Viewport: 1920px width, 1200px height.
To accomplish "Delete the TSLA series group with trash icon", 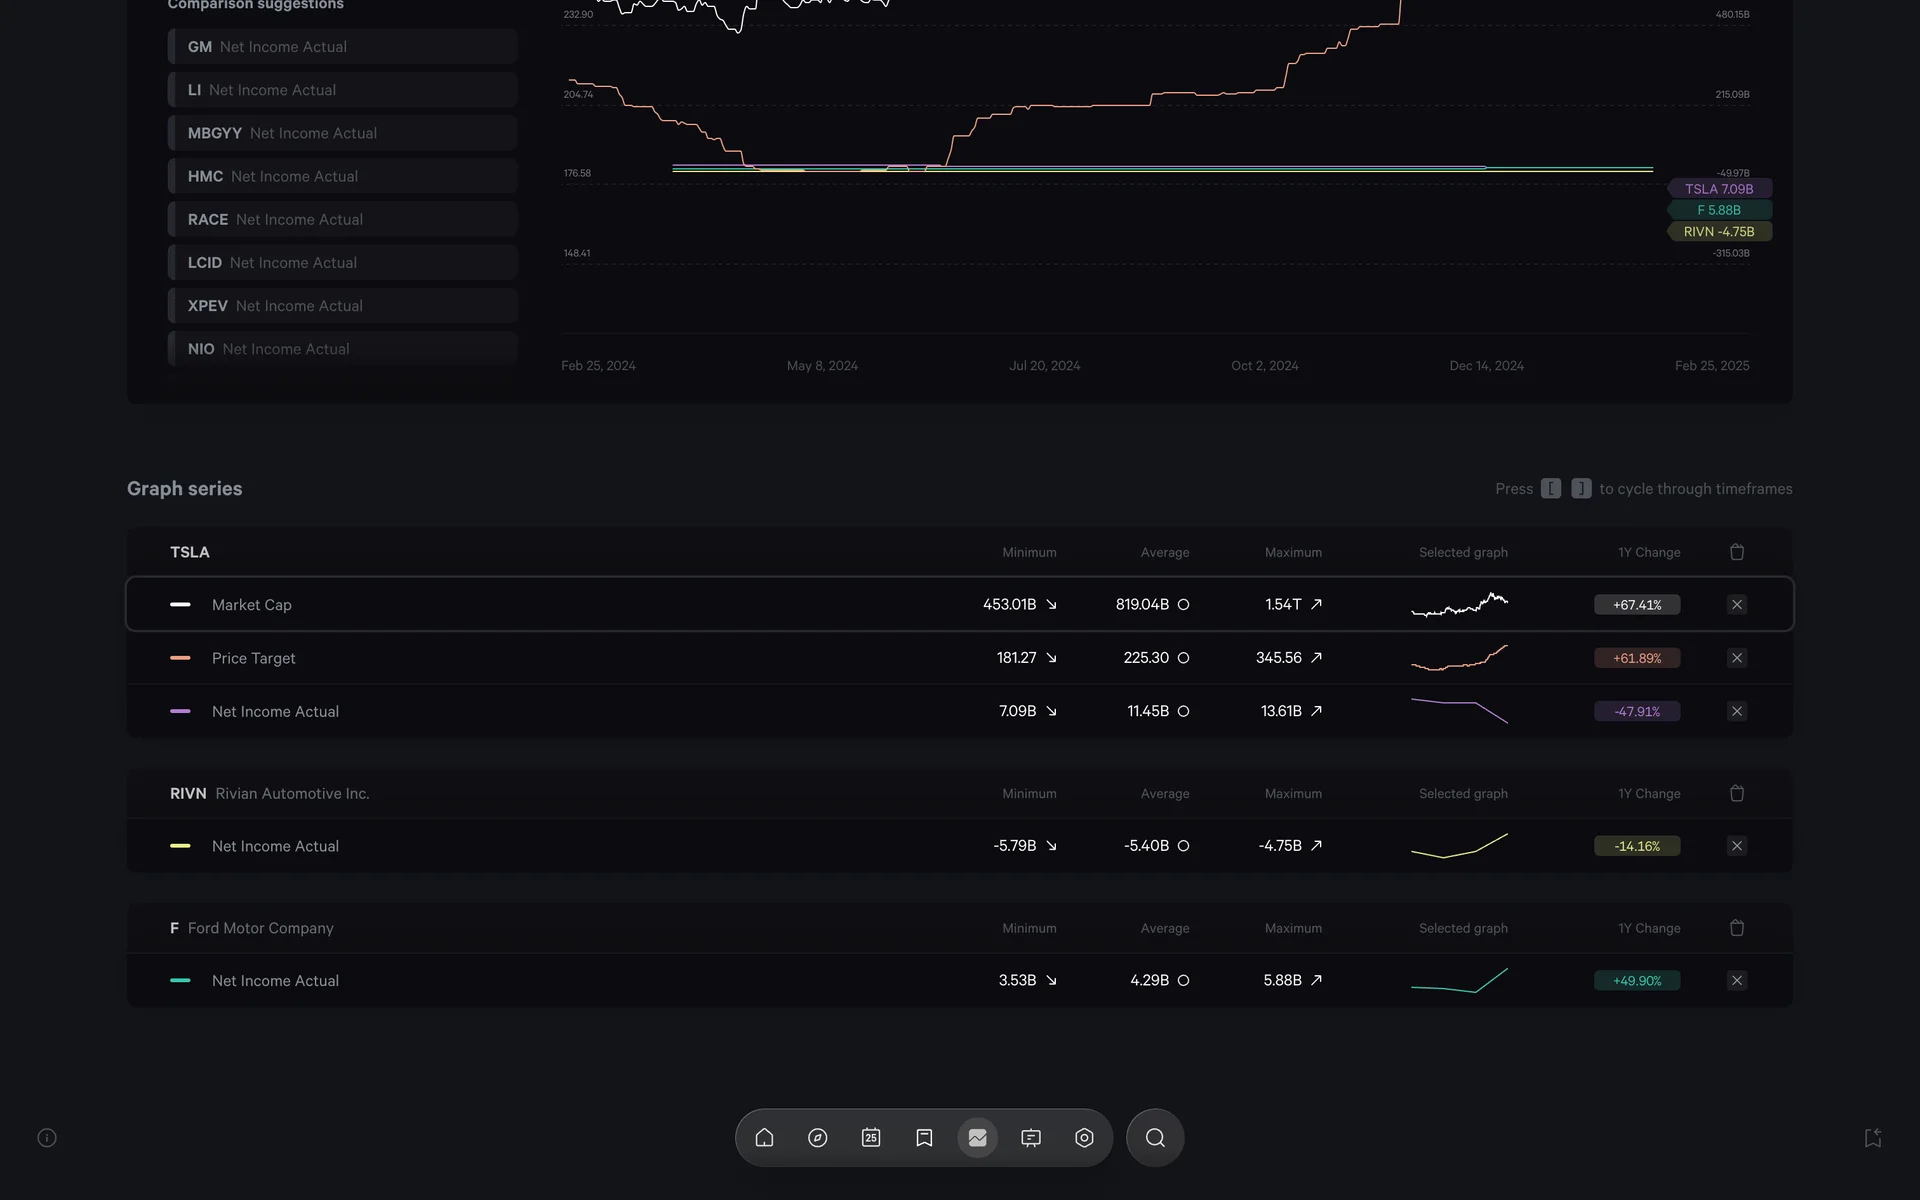I will (1737, 552).
